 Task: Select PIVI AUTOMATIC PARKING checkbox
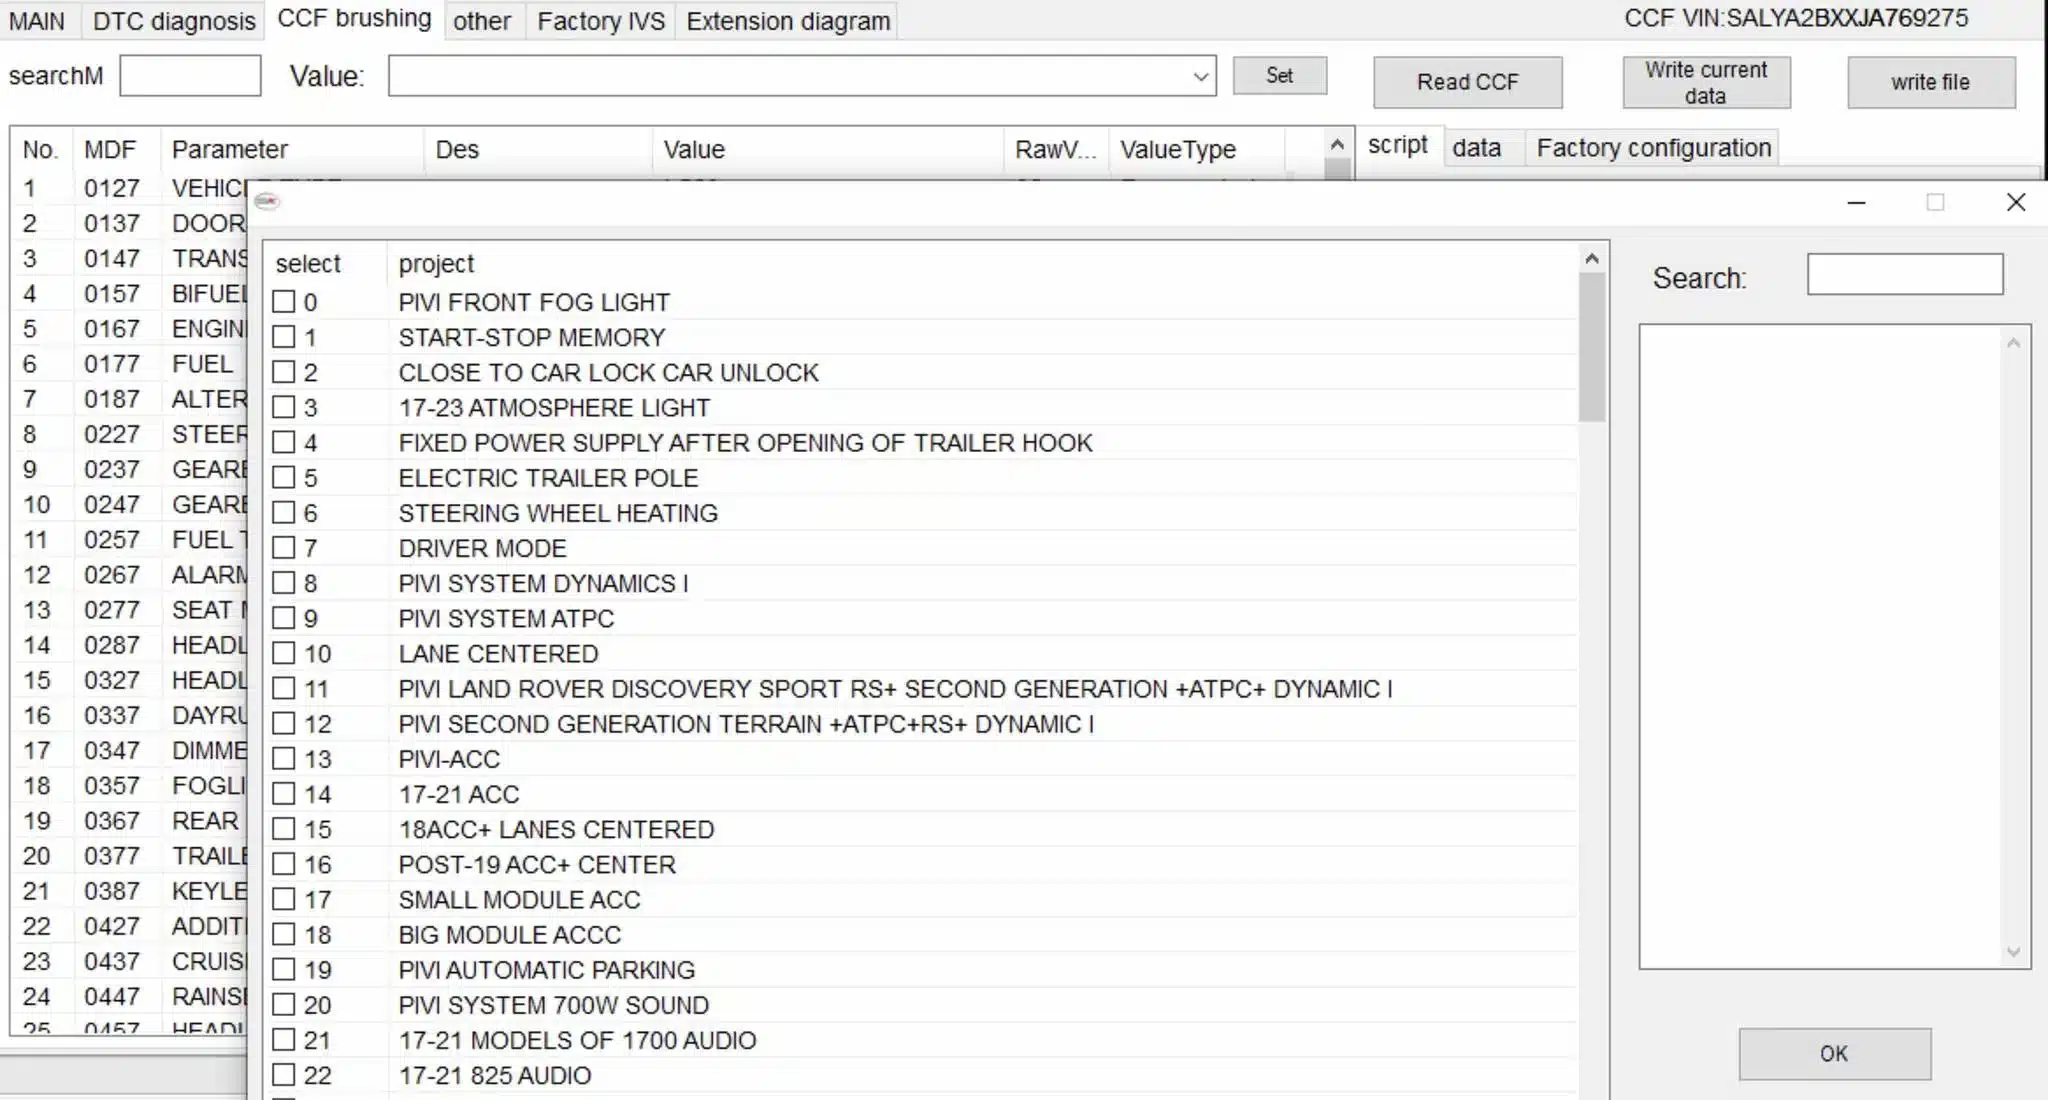pyautogui.click(x=284, y=969)
